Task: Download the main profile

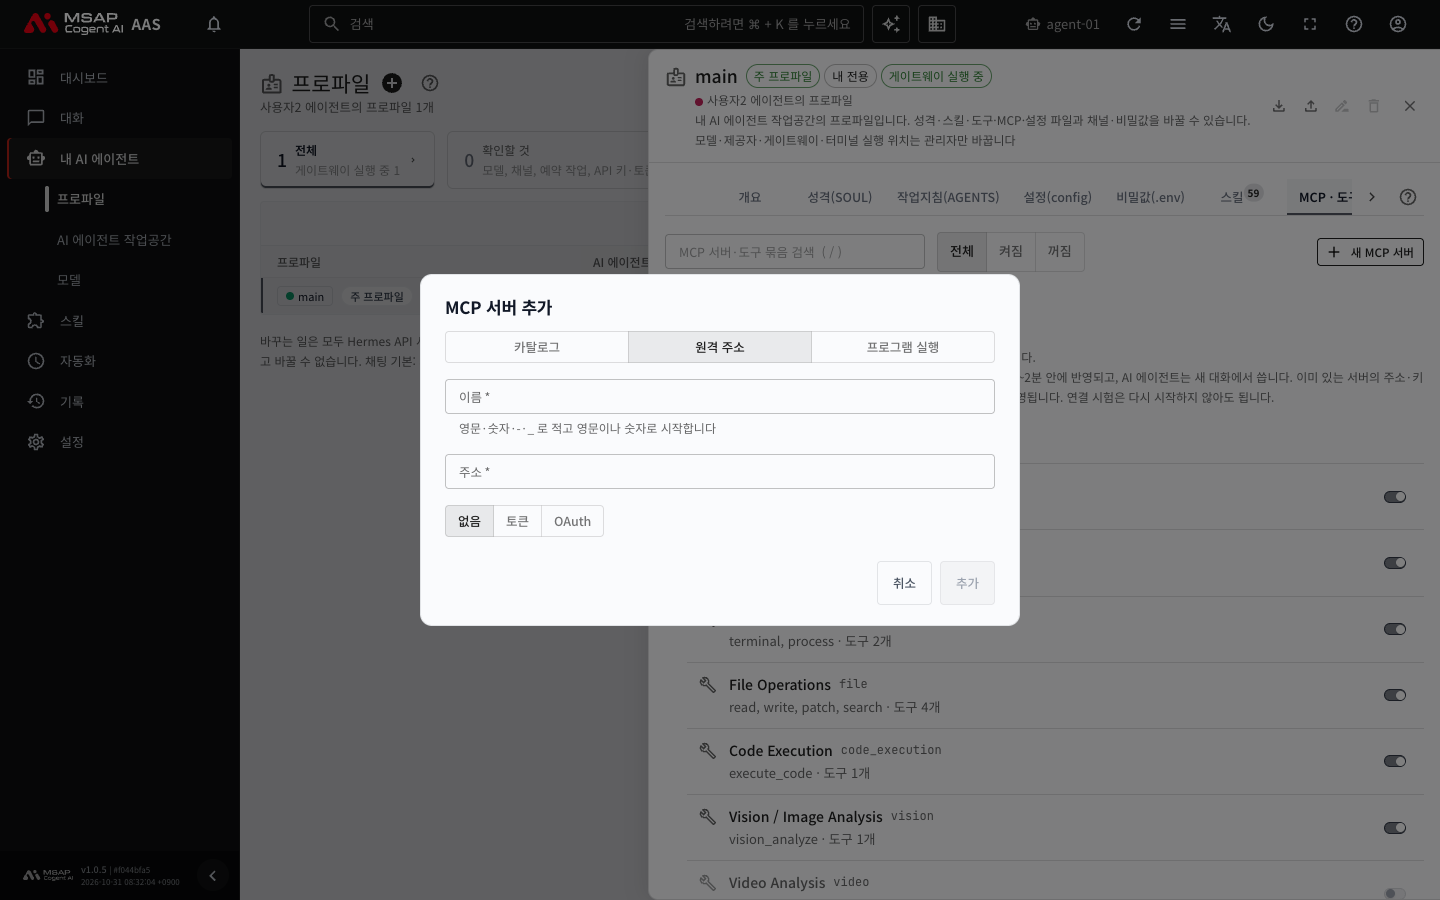Action: tap(1279, 106)
